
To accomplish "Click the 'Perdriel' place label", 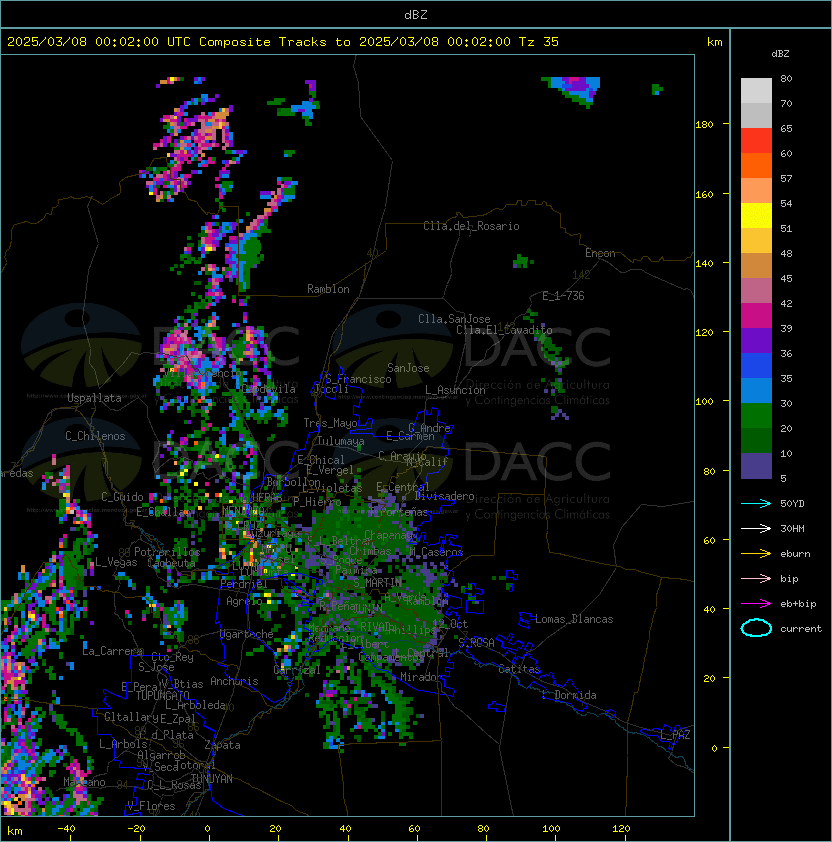I will [x=244, y=583].
